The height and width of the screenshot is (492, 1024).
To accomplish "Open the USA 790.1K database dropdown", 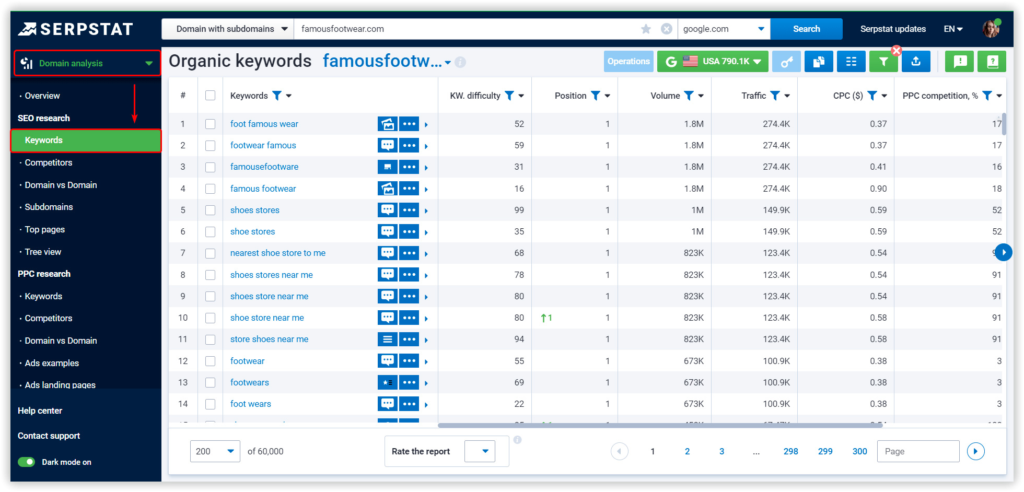I will pos(712,61).
